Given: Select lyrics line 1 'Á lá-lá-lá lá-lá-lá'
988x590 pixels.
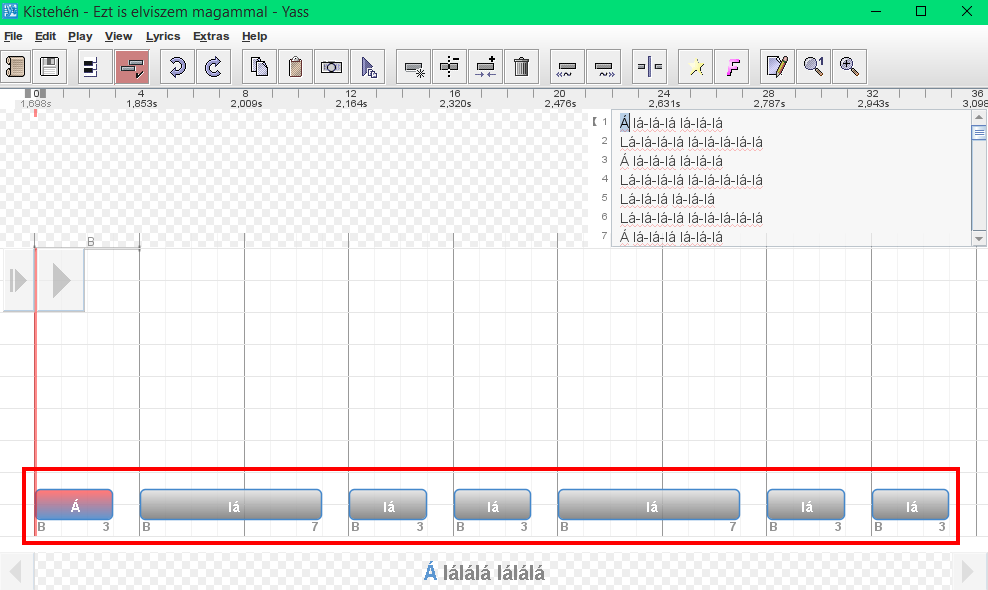Looking at the screenshot, I should (671, 123).
